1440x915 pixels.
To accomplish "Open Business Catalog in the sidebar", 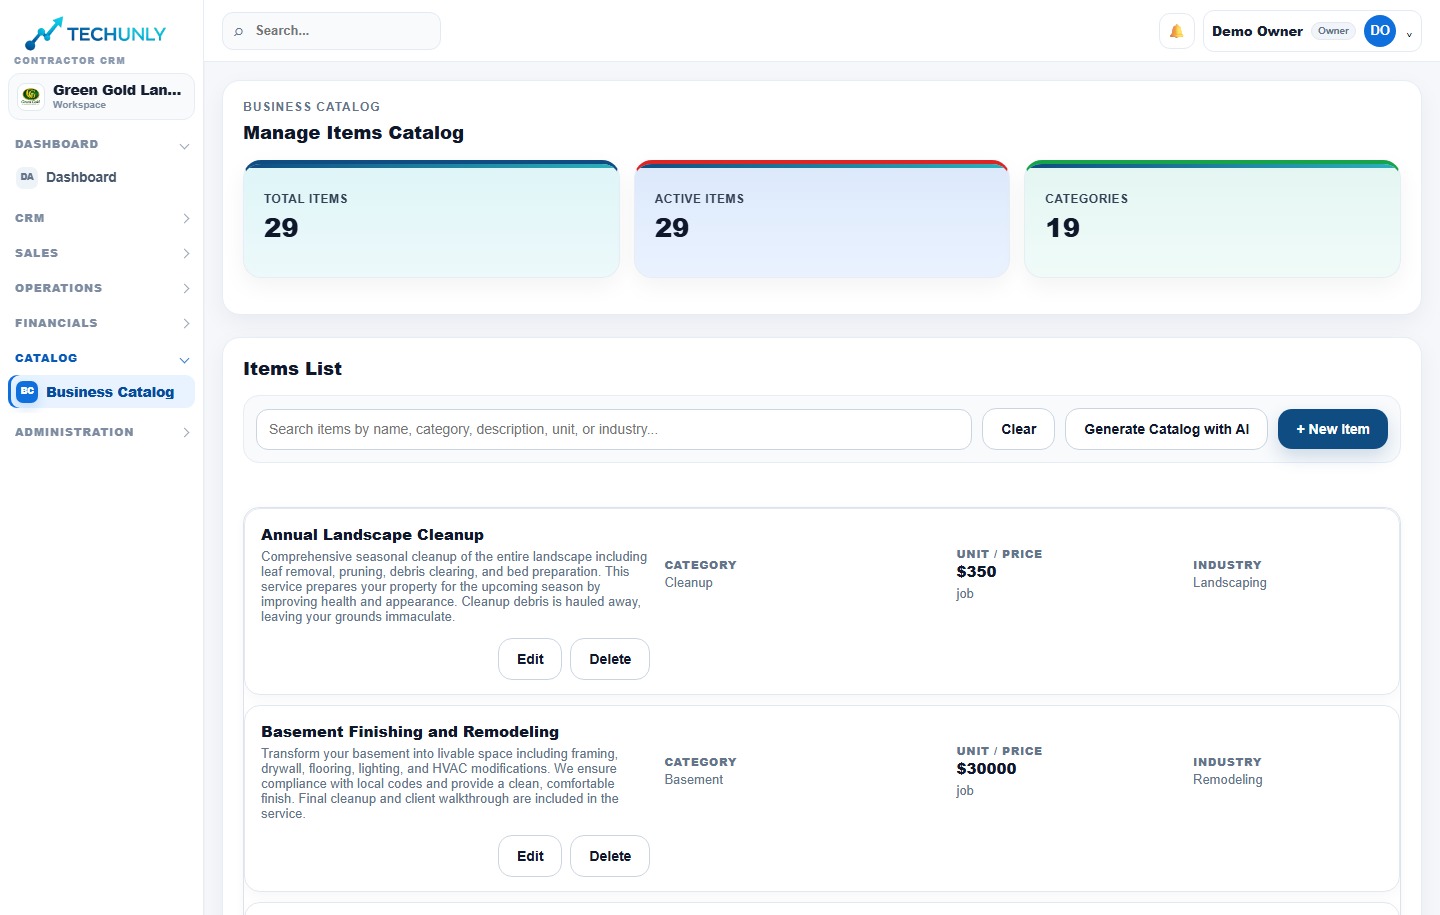I will [101, 392].
